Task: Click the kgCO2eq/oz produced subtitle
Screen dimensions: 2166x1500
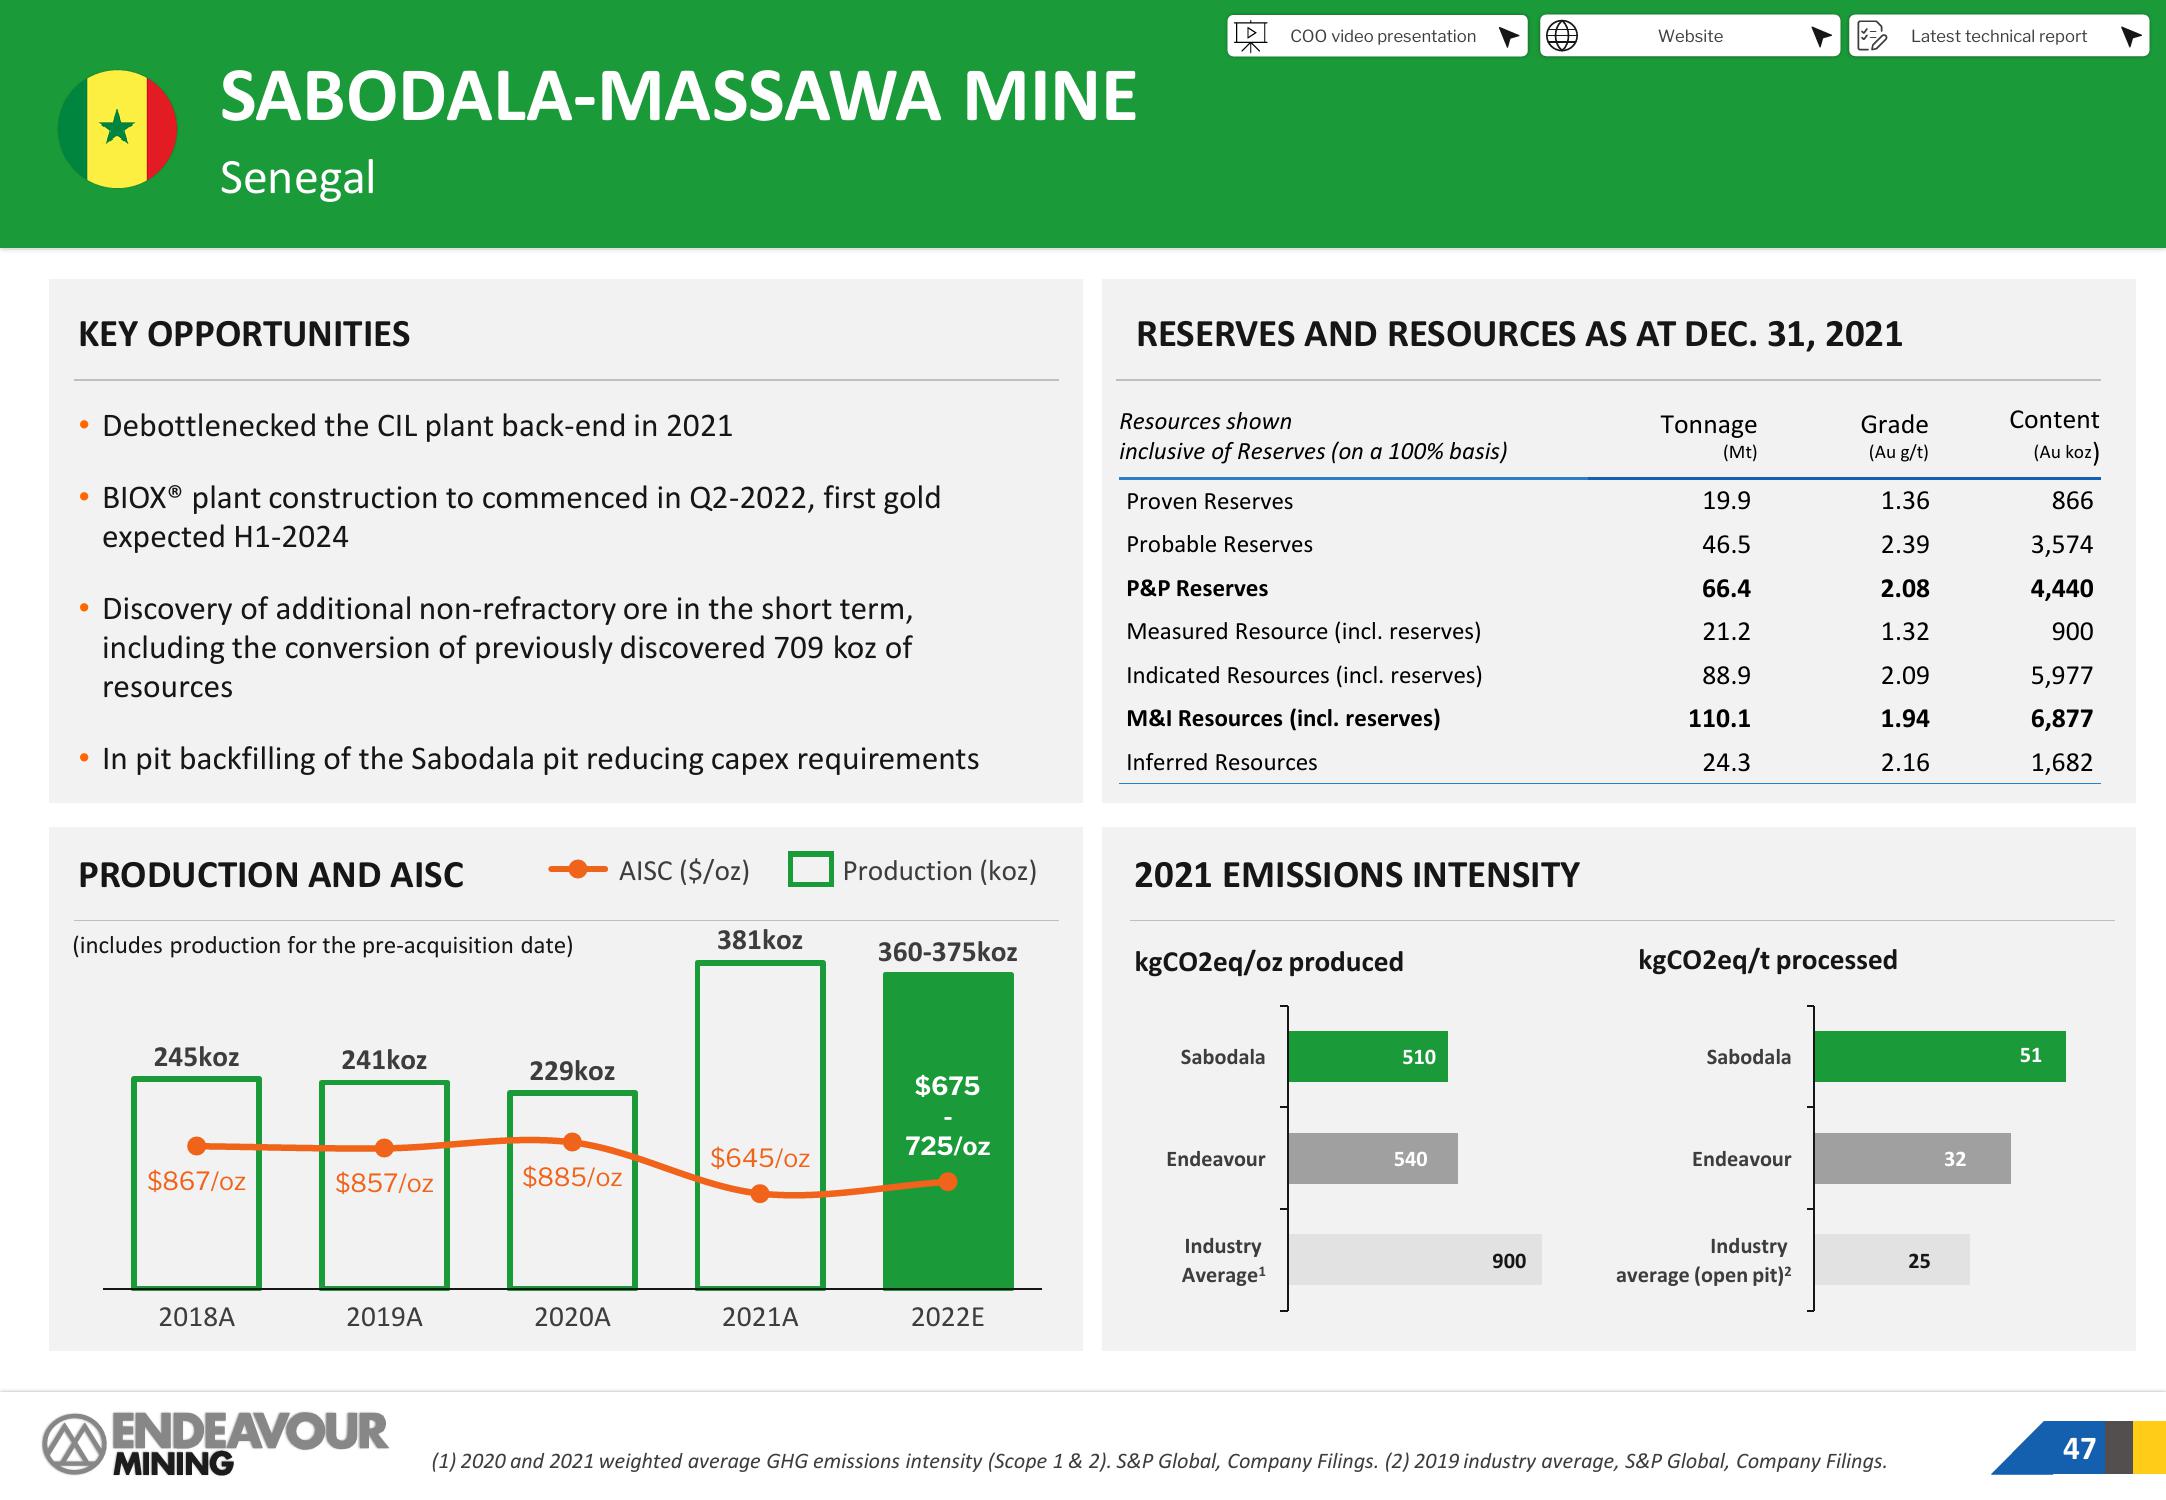Action: click(x=1269, y=962)
